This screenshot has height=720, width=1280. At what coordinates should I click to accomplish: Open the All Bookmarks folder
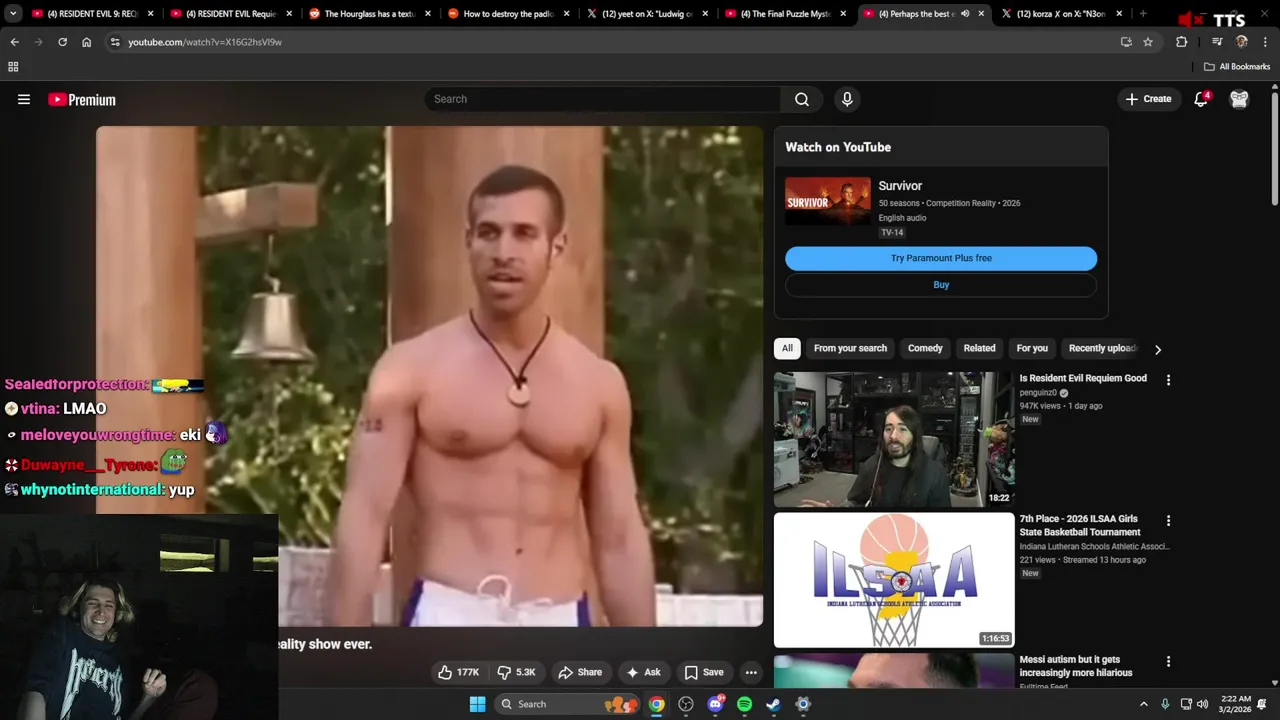(1237, 67)
